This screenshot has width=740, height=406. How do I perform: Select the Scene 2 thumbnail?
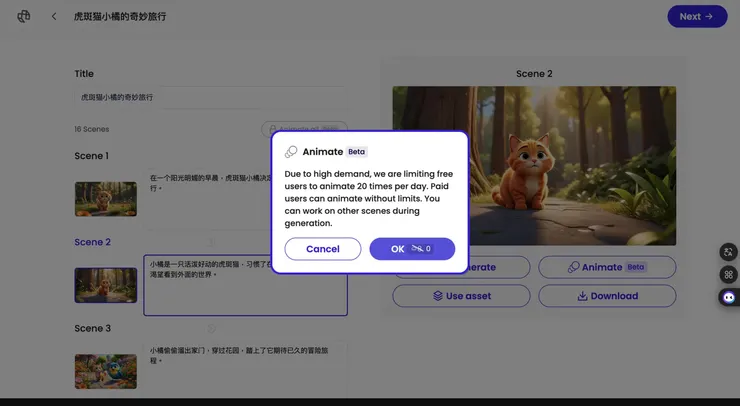(106, 285)
